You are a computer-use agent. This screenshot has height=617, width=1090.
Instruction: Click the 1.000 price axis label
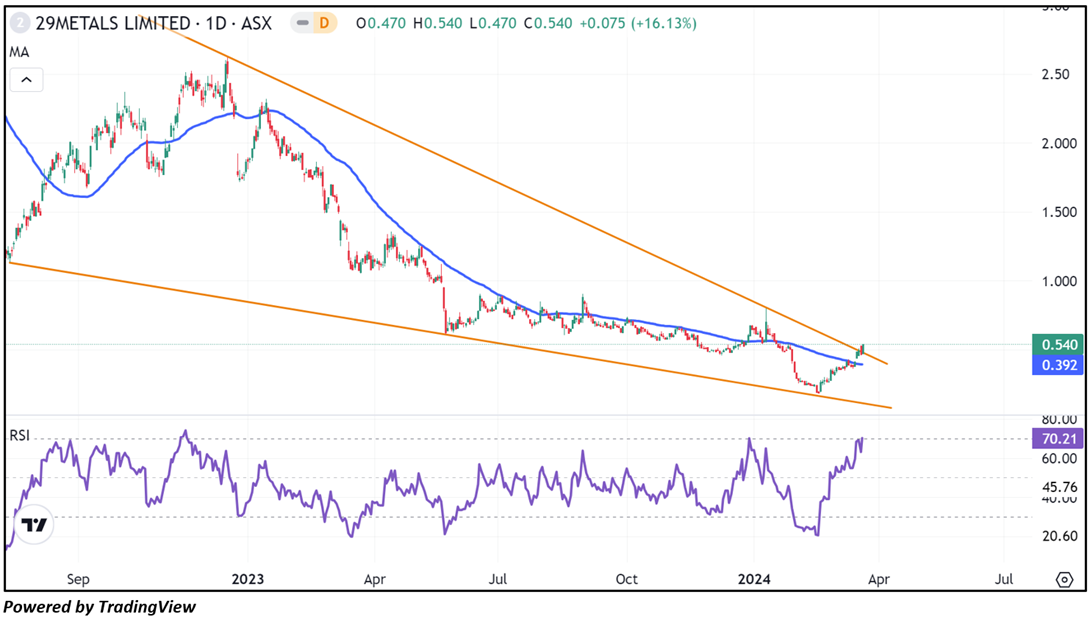(1059, 281)
